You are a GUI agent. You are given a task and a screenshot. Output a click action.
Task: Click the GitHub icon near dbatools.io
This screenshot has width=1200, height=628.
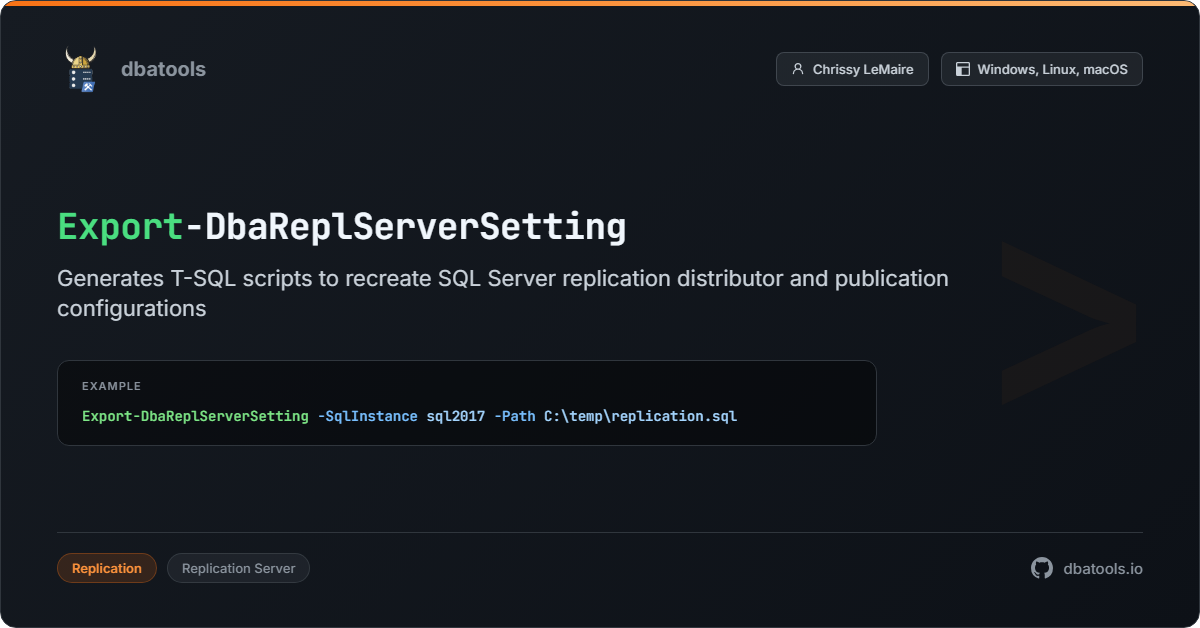coord(1042,568)
